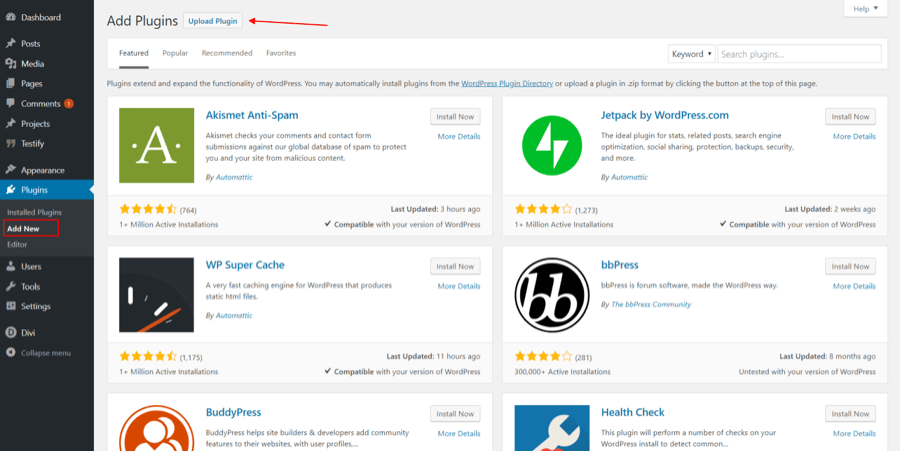Screen dimensions: 900x451
Task: Click the Search plugins input field
Action: click(x=799, y=54)
